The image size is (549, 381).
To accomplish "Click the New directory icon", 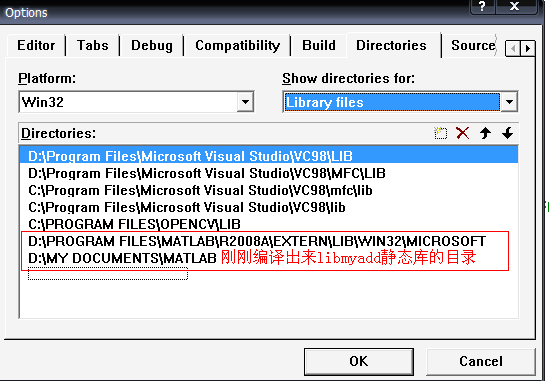I will click(440, 133).
